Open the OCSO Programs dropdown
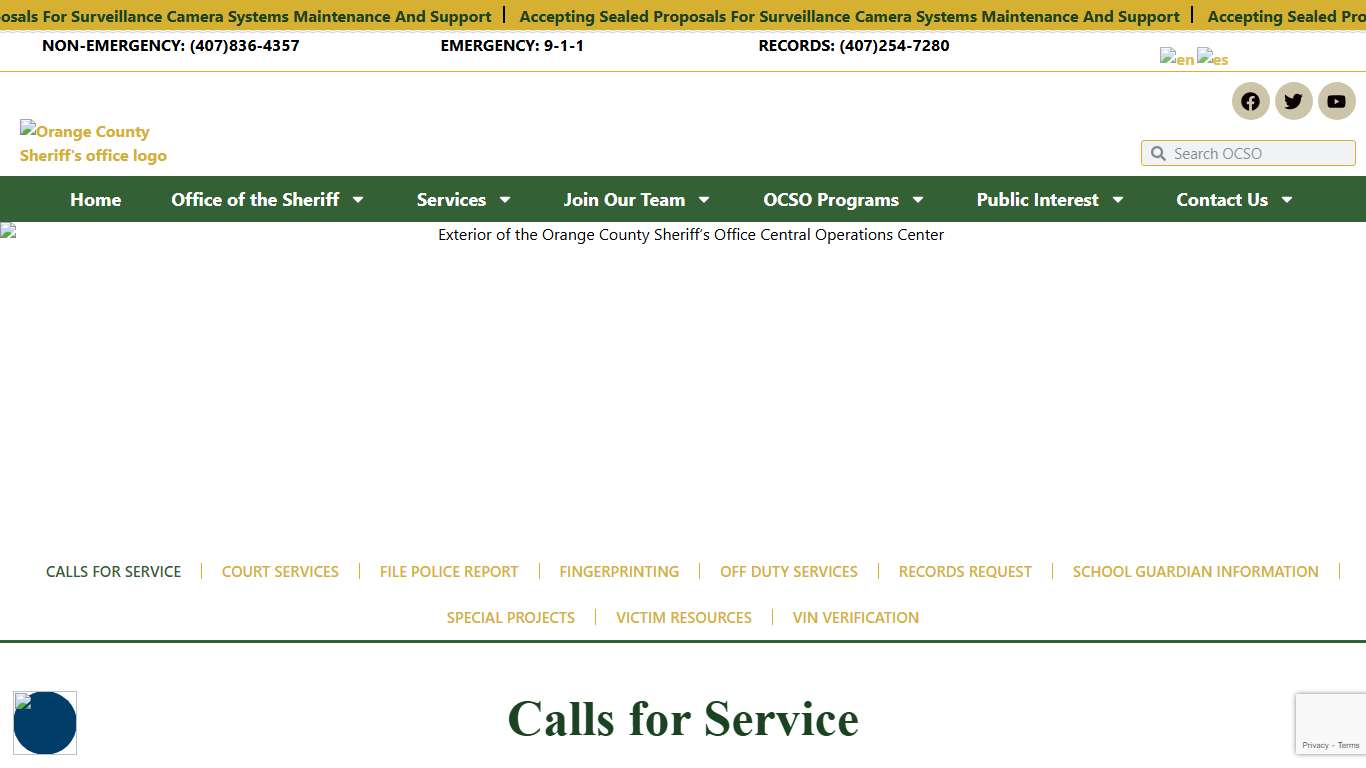Viewport: 1366px width, 768px height. coord(843,199)
